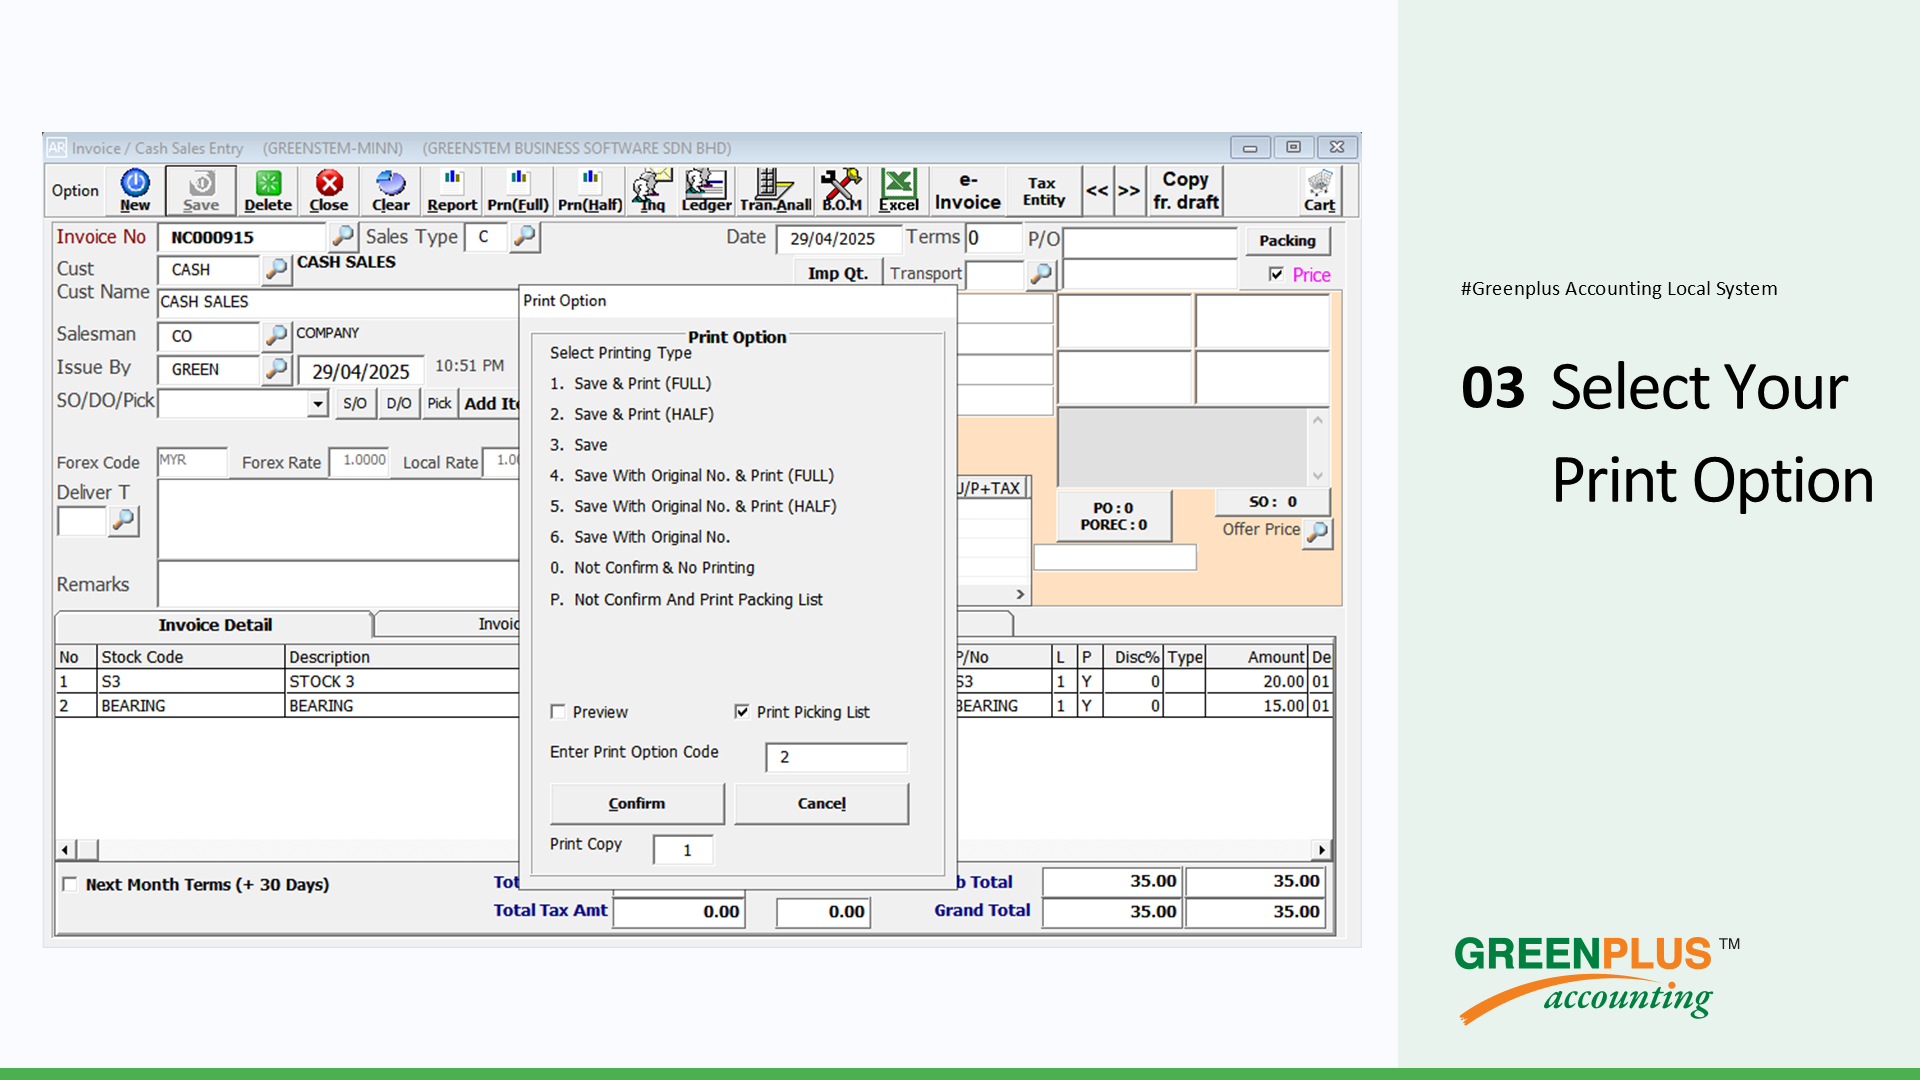Click the Imp Qt. button
Image resolution: width=1920 pixels, height=1080 pixels.
(x=838, y=273)
